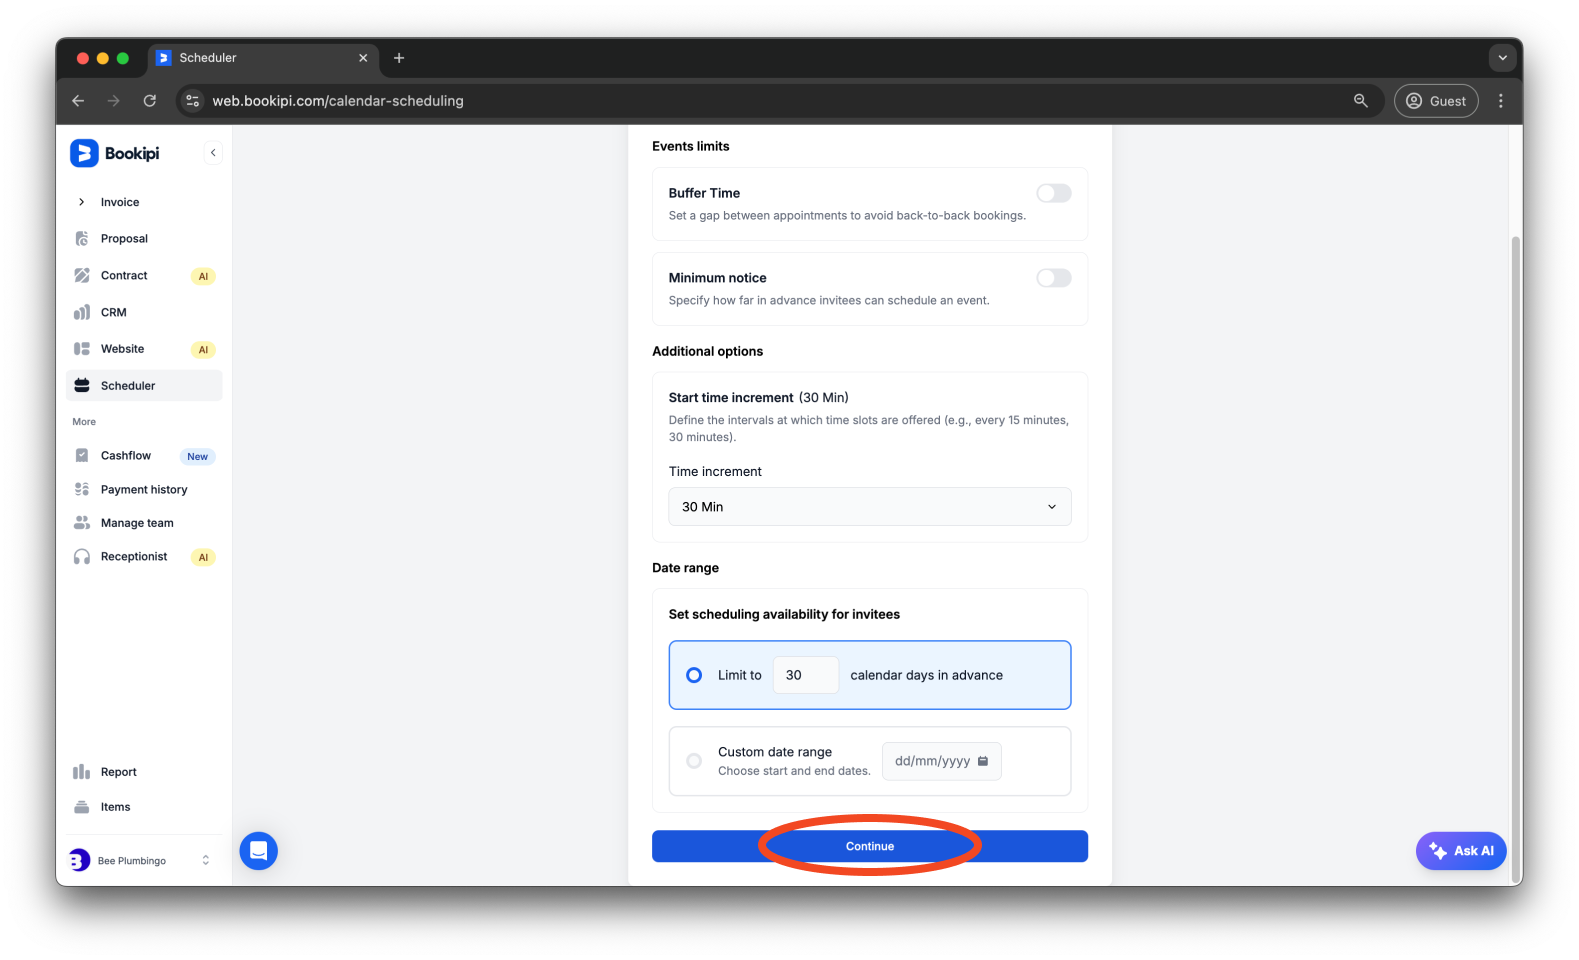The image size is (1579, 960).
Task: Open the Cashflow icon
Action: [82, 455]
